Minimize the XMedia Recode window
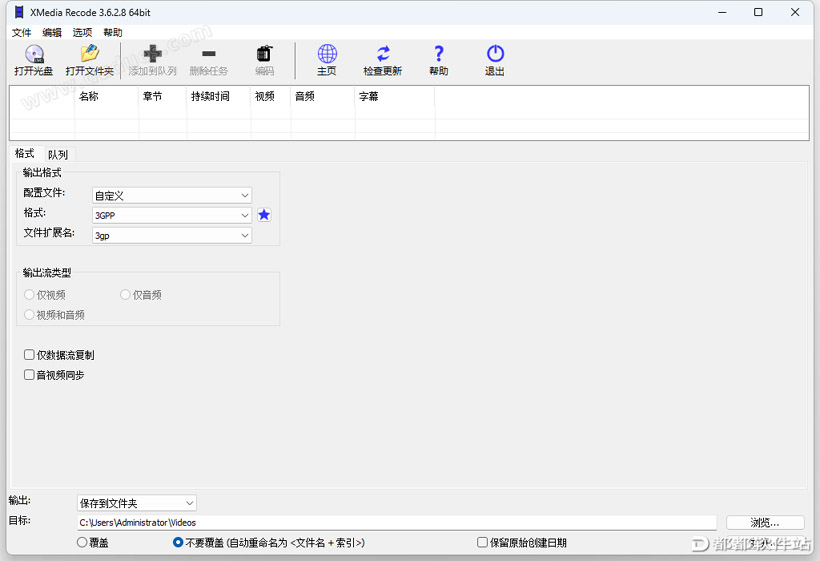This screenshot has height=561, width=820. click(722, 12)
